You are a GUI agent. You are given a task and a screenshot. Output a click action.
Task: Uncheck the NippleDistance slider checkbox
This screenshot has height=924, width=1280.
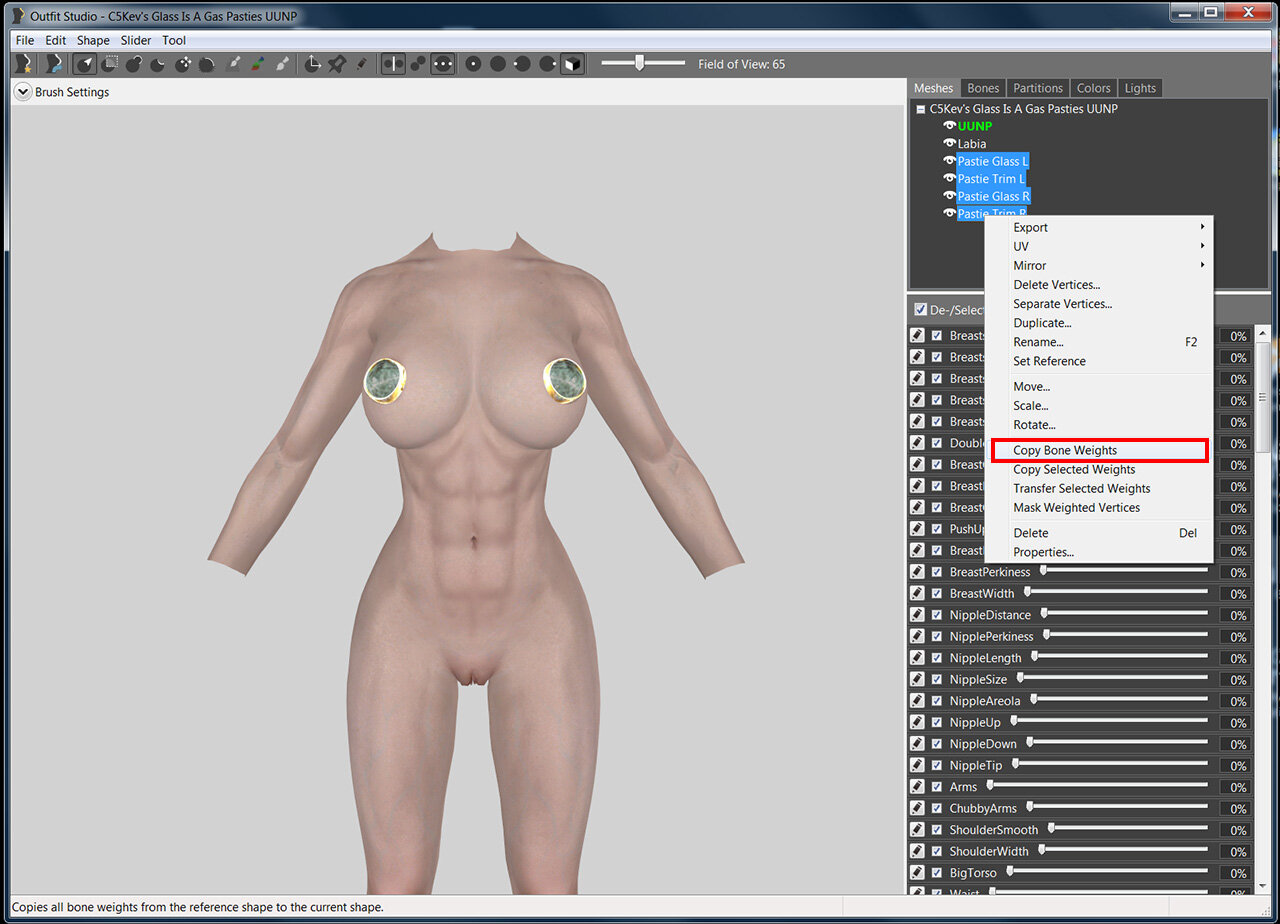937,615
